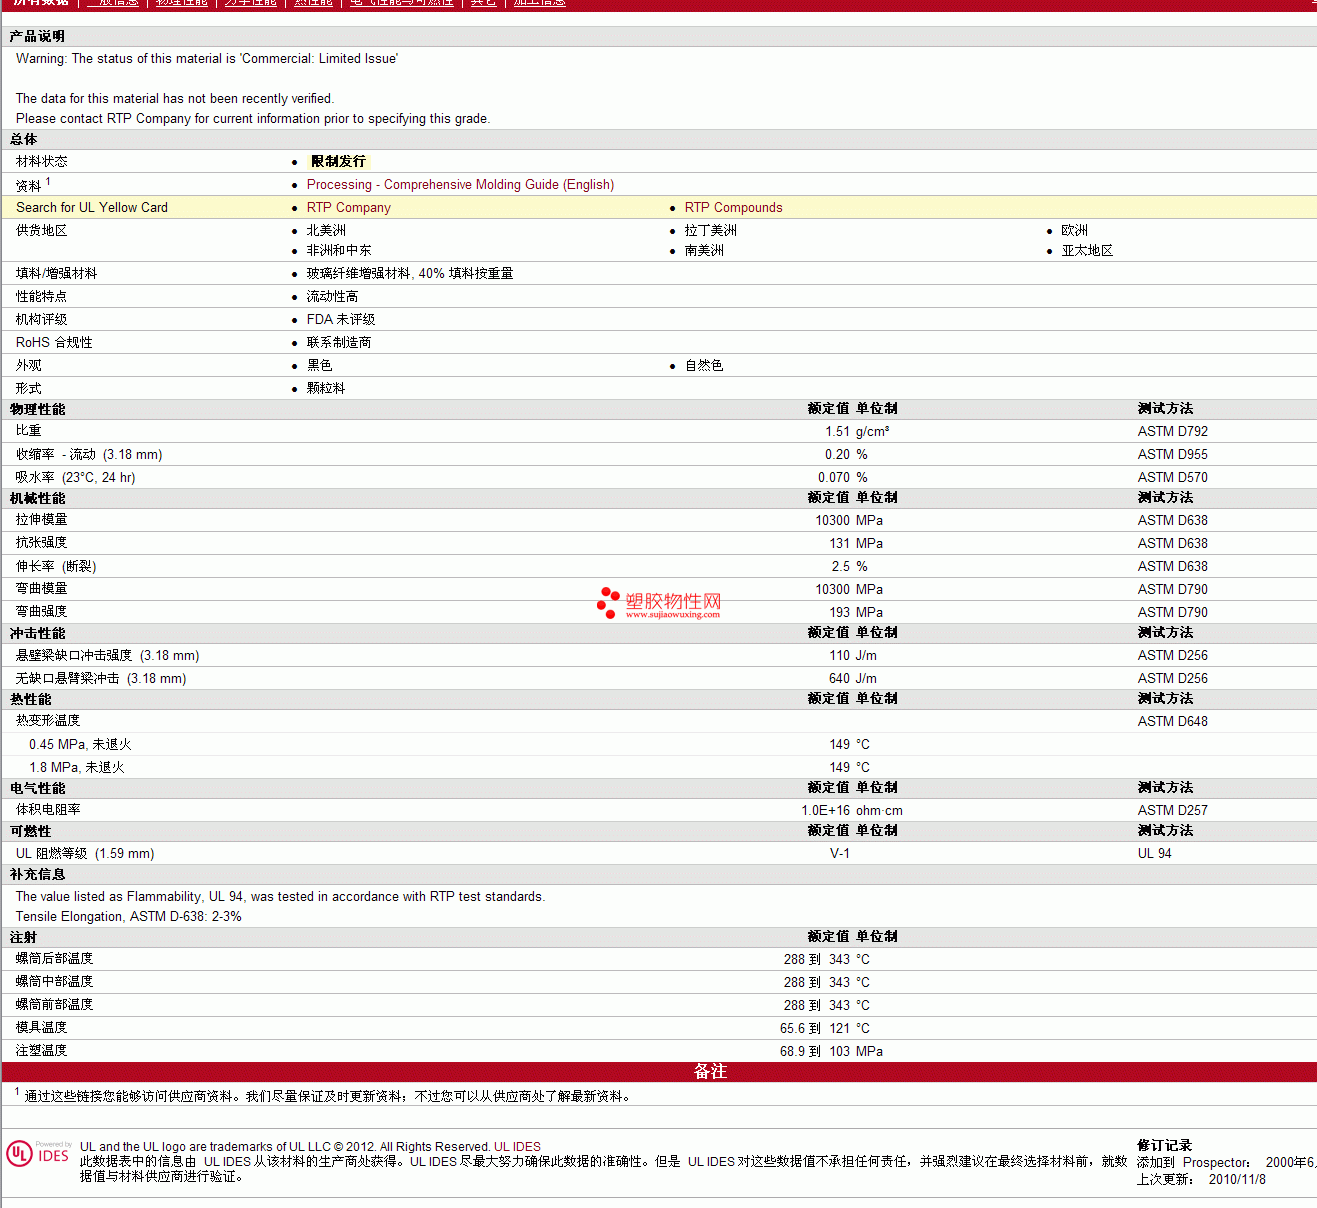Viewport: 1317px width, 1208px height.
Task: Click the 流动性高 feature text
Action: point(332,296)
